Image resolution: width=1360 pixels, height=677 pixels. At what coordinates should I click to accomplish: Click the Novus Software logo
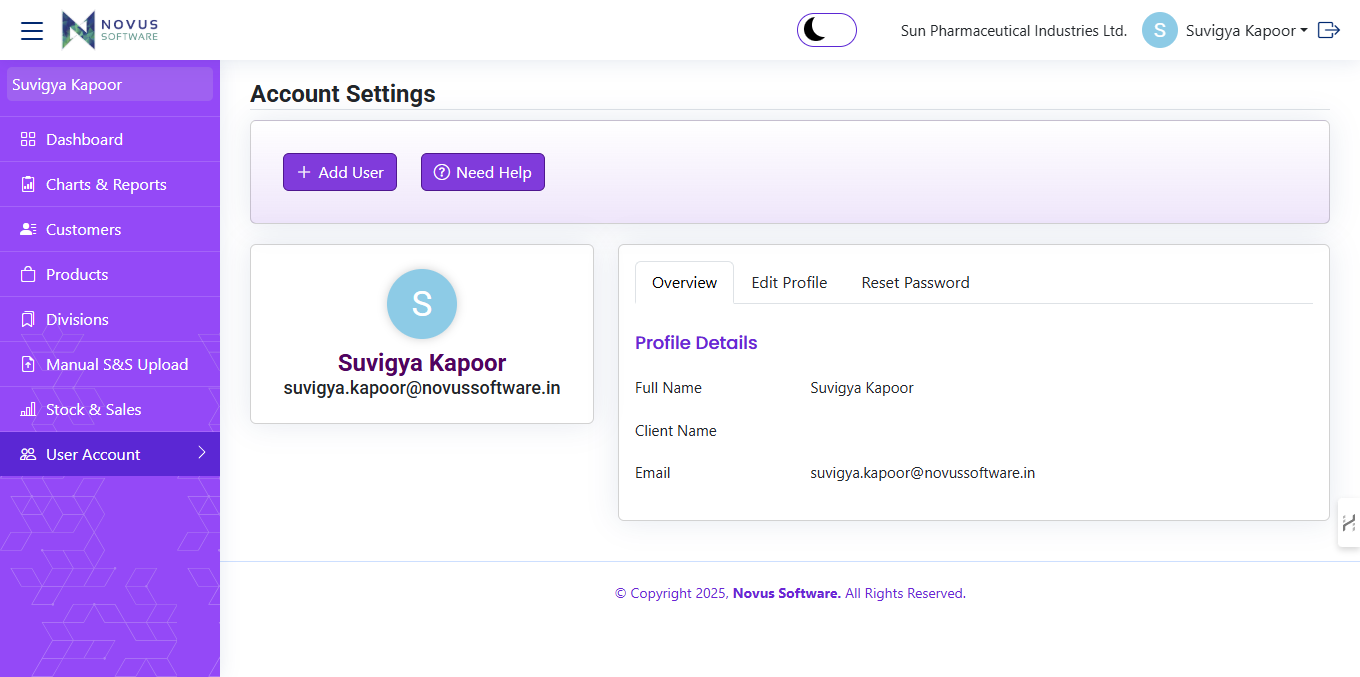click(109, 30)
